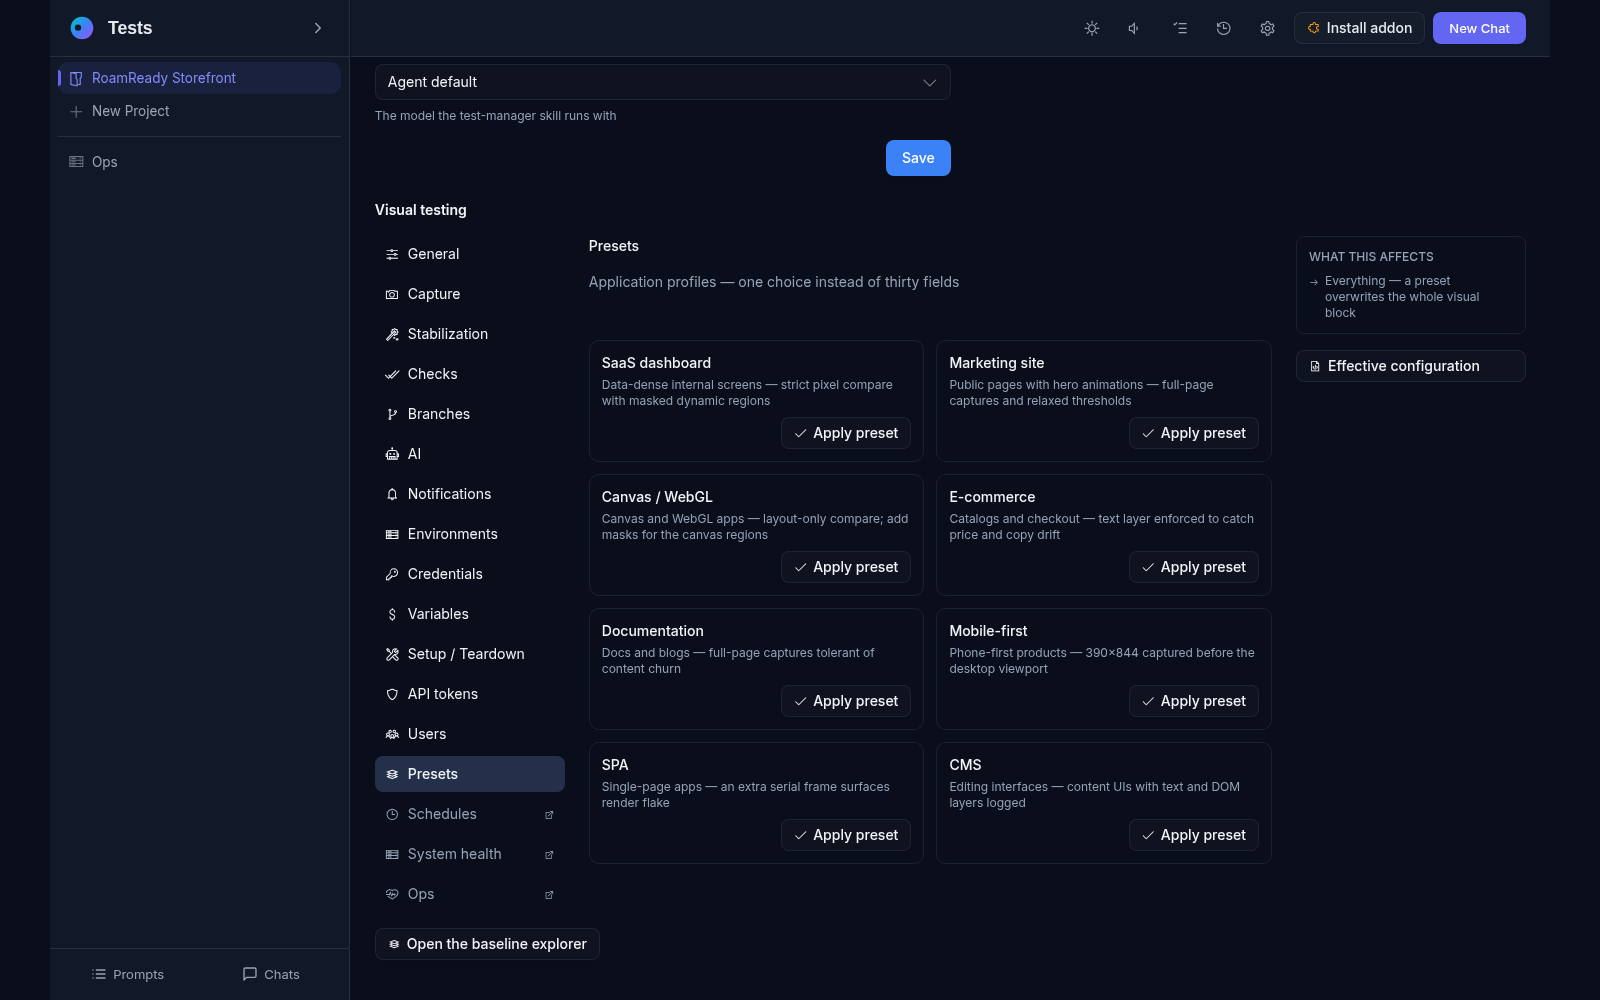Go to Variables settings

click(x=470, y=614)
